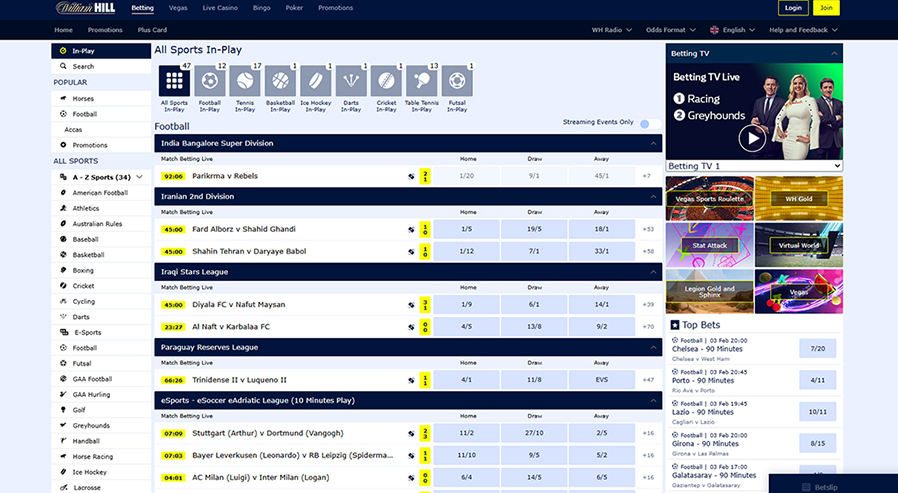Image resolution: width=898 pixels, height=493 pixels.
Task: Select Futsal In-Play sport icon
Action: tap(457, 81)
